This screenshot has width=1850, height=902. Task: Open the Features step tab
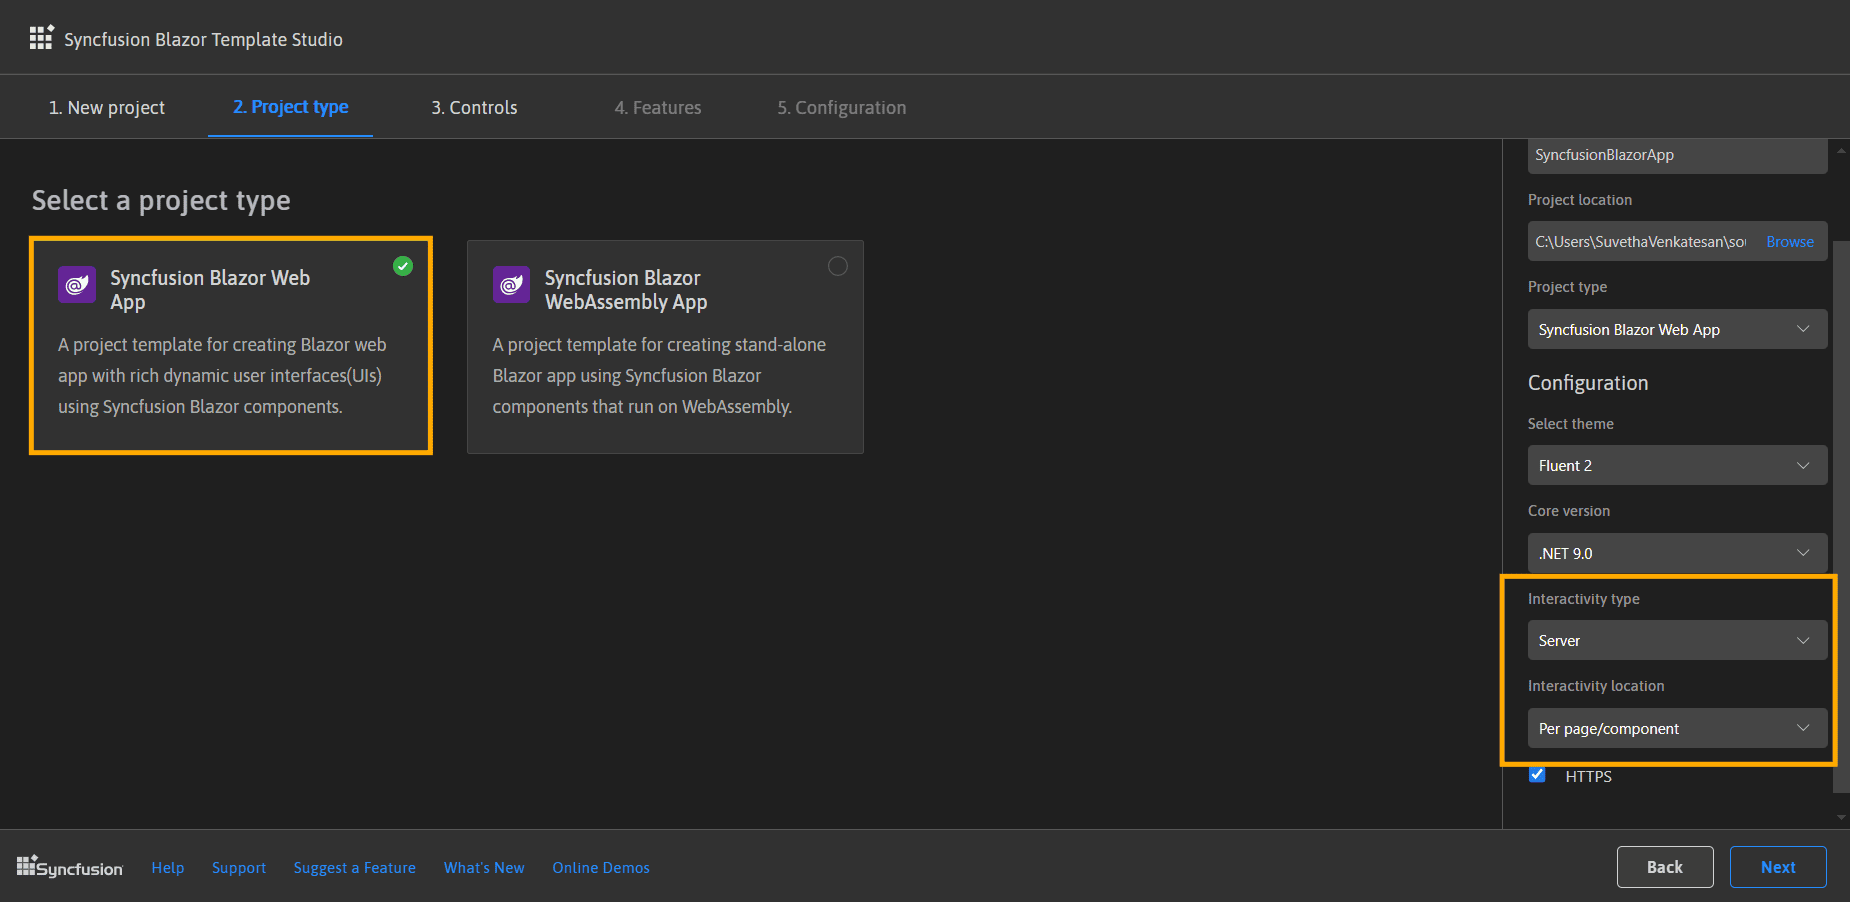click(x=657, y=107)
